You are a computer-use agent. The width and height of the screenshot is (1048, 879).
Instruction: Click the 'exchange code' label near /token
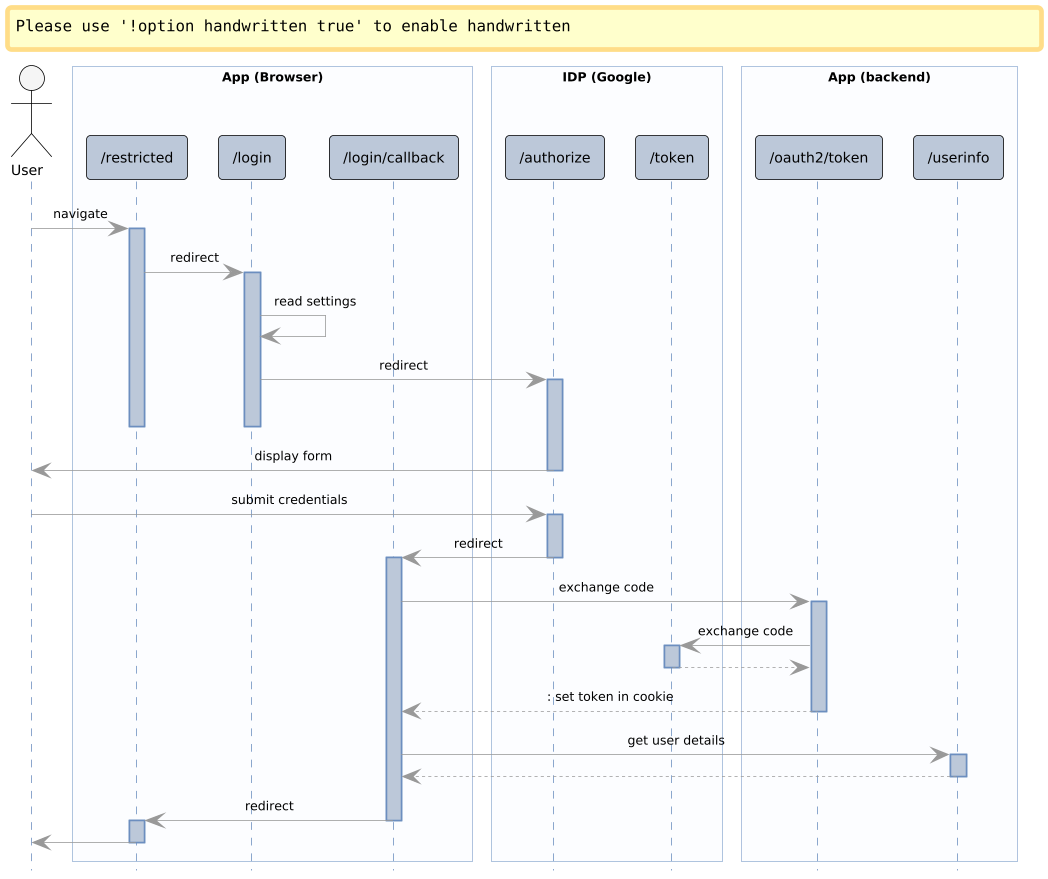pos(745,631)
